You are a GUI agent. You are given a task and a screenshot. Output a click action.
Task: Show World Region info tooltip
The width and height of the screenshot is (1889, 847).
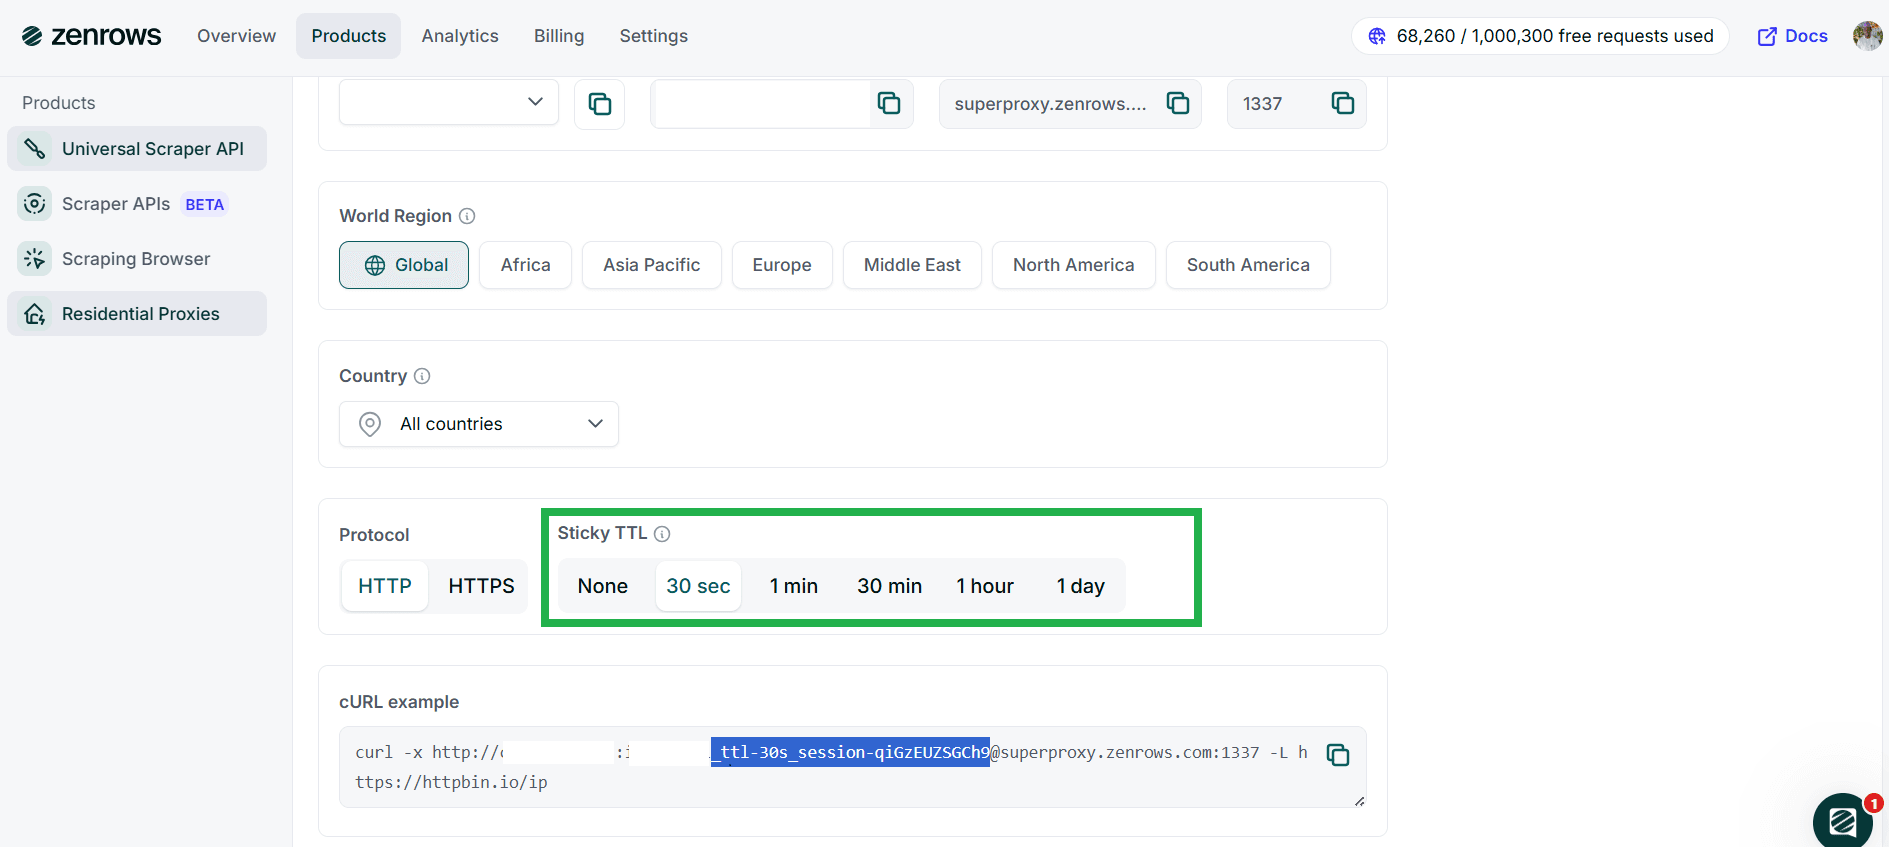coord(467,216)
